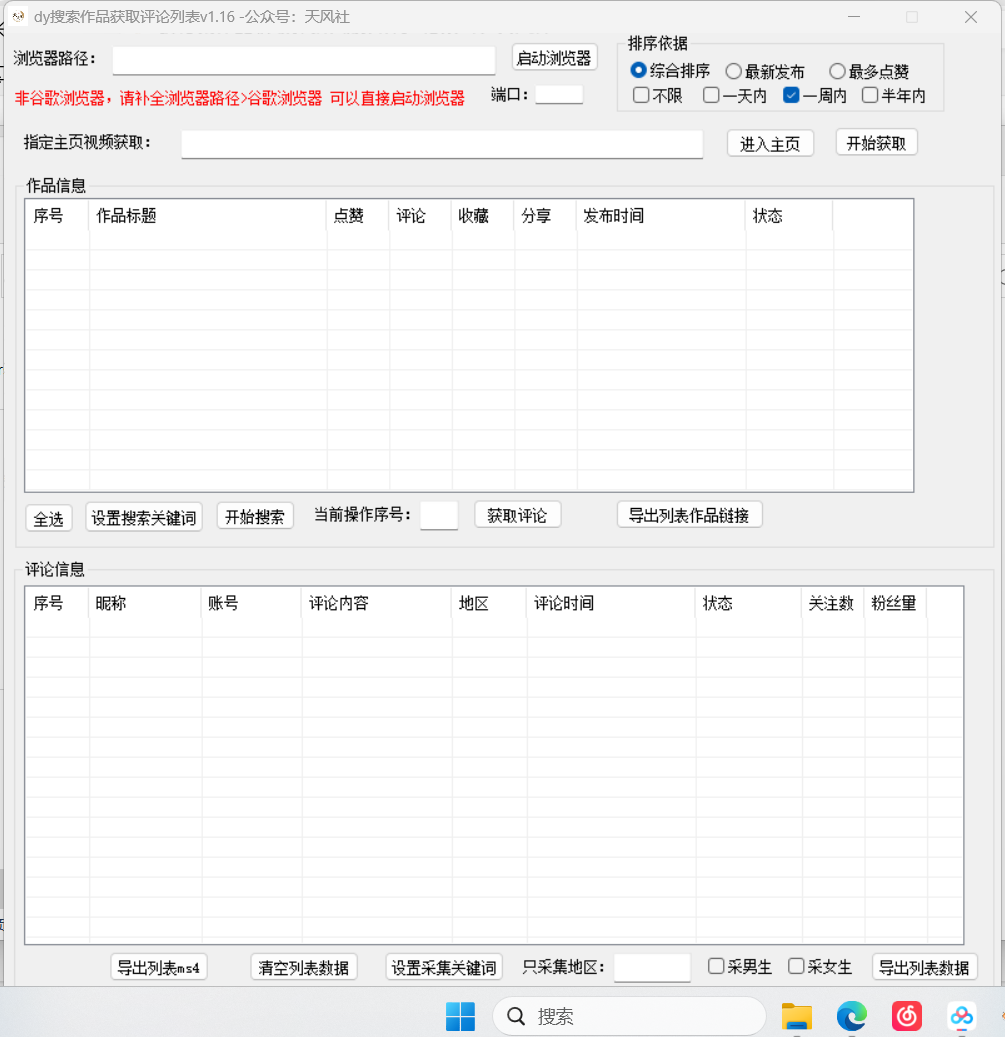The height and width of the screenshot is (1037, 1005).
Task: Click inside the 端口 input field
Action: coord(559,94)
